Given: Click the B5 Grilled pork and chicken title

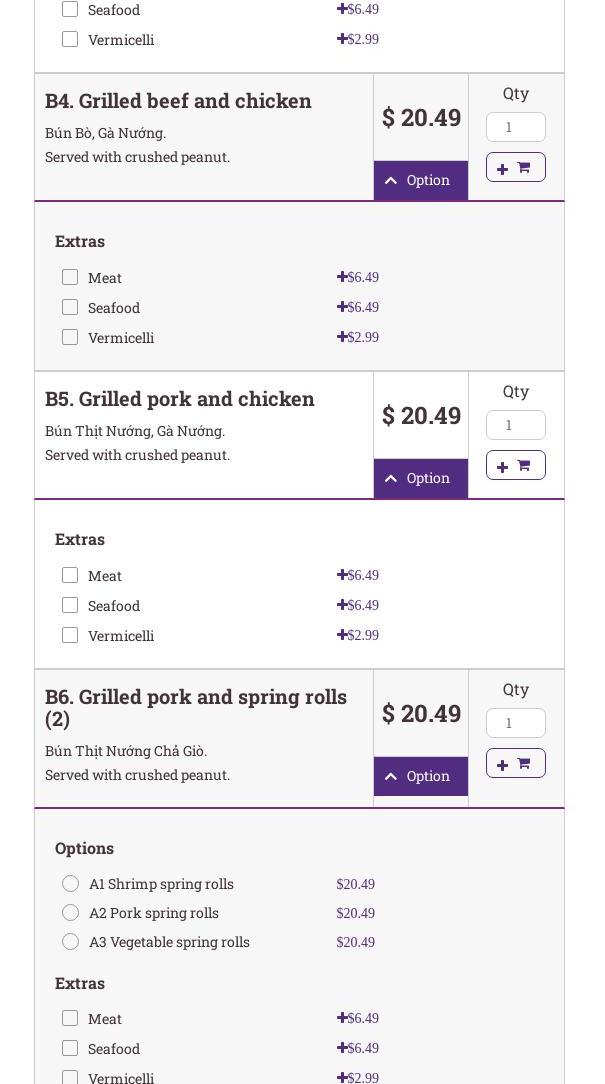Looking at the screenshot, I should click(180, 399).
